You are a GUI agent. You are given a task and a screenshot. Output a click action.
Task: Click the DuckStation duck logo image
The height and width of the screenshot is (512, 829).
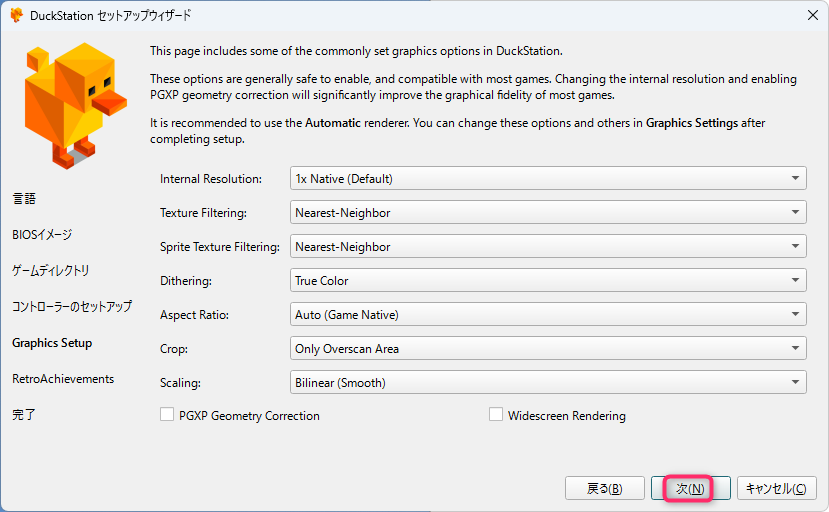coord(74,105)
